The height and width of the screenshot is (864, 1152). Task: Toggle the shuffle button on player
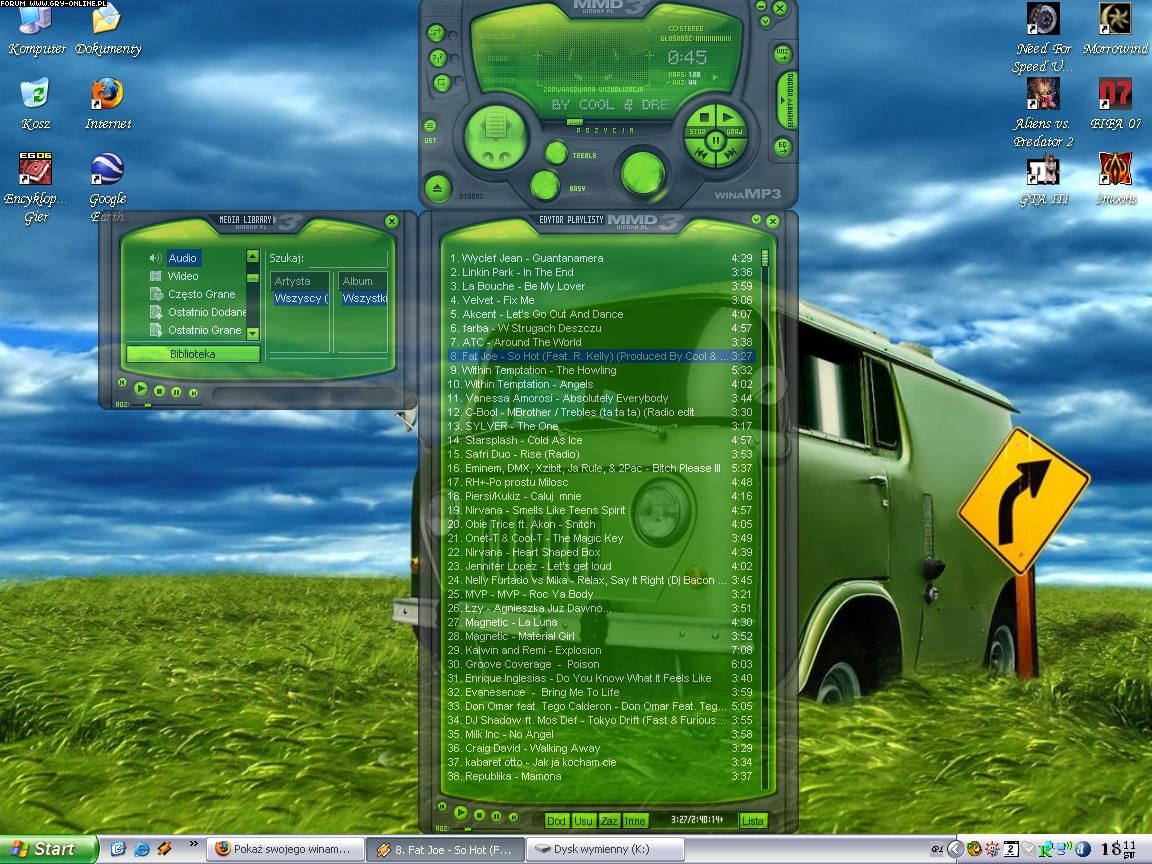[x=437, y=33]
